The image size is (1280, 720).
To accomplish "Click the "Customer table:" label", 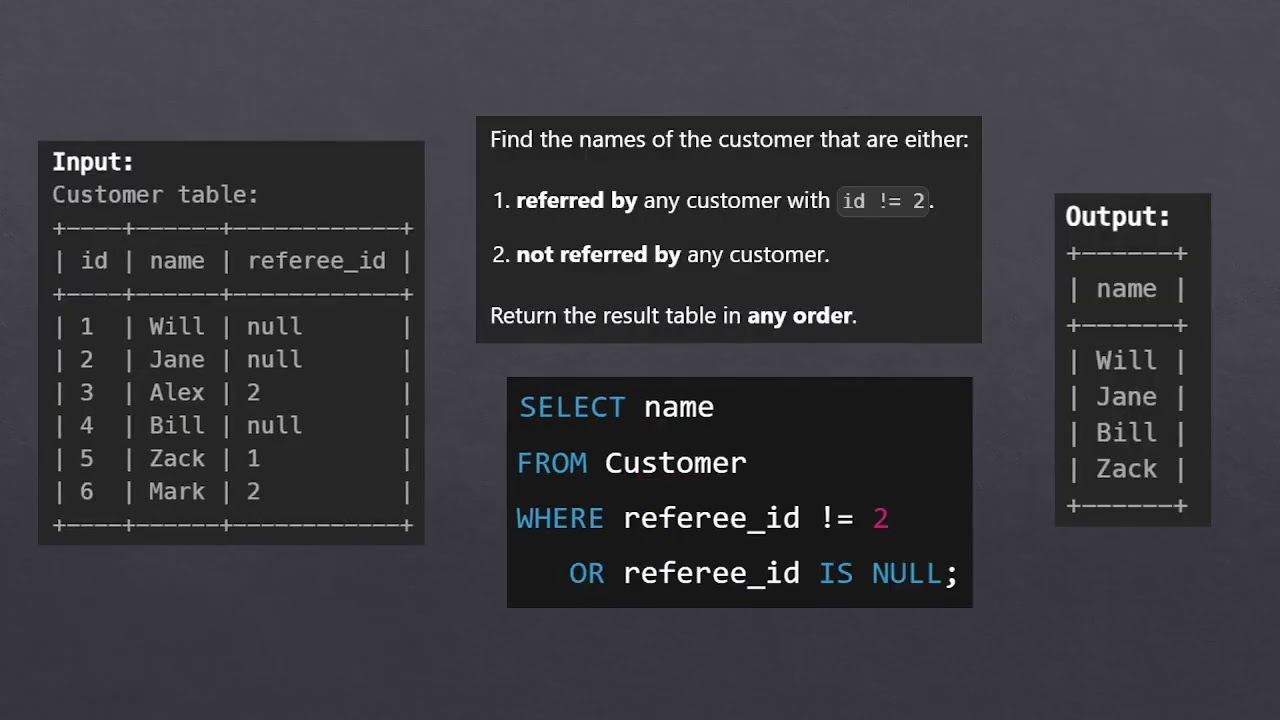I will click(155, 195).
